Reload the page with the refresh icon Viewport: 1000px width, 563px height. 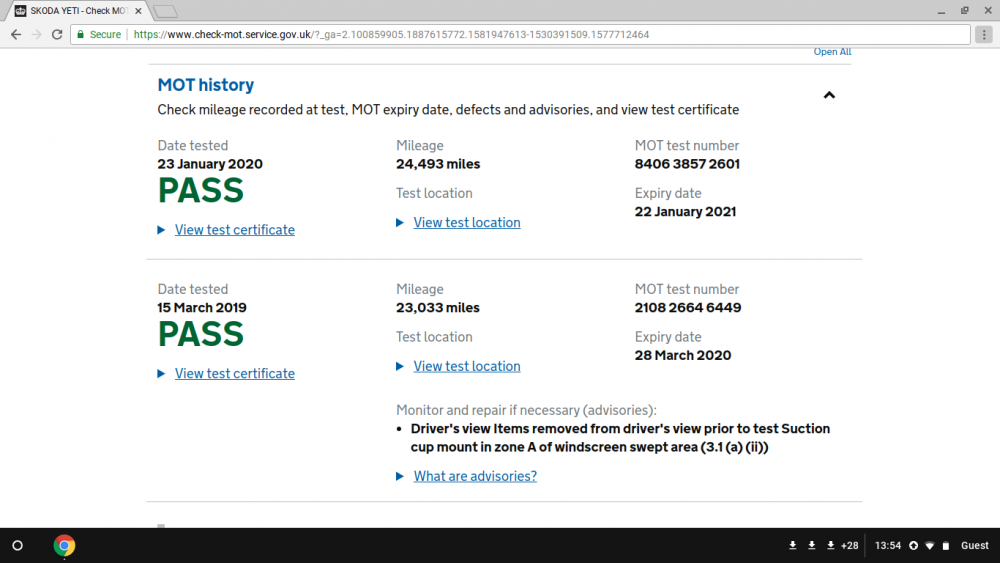click(x=57, y=34)
